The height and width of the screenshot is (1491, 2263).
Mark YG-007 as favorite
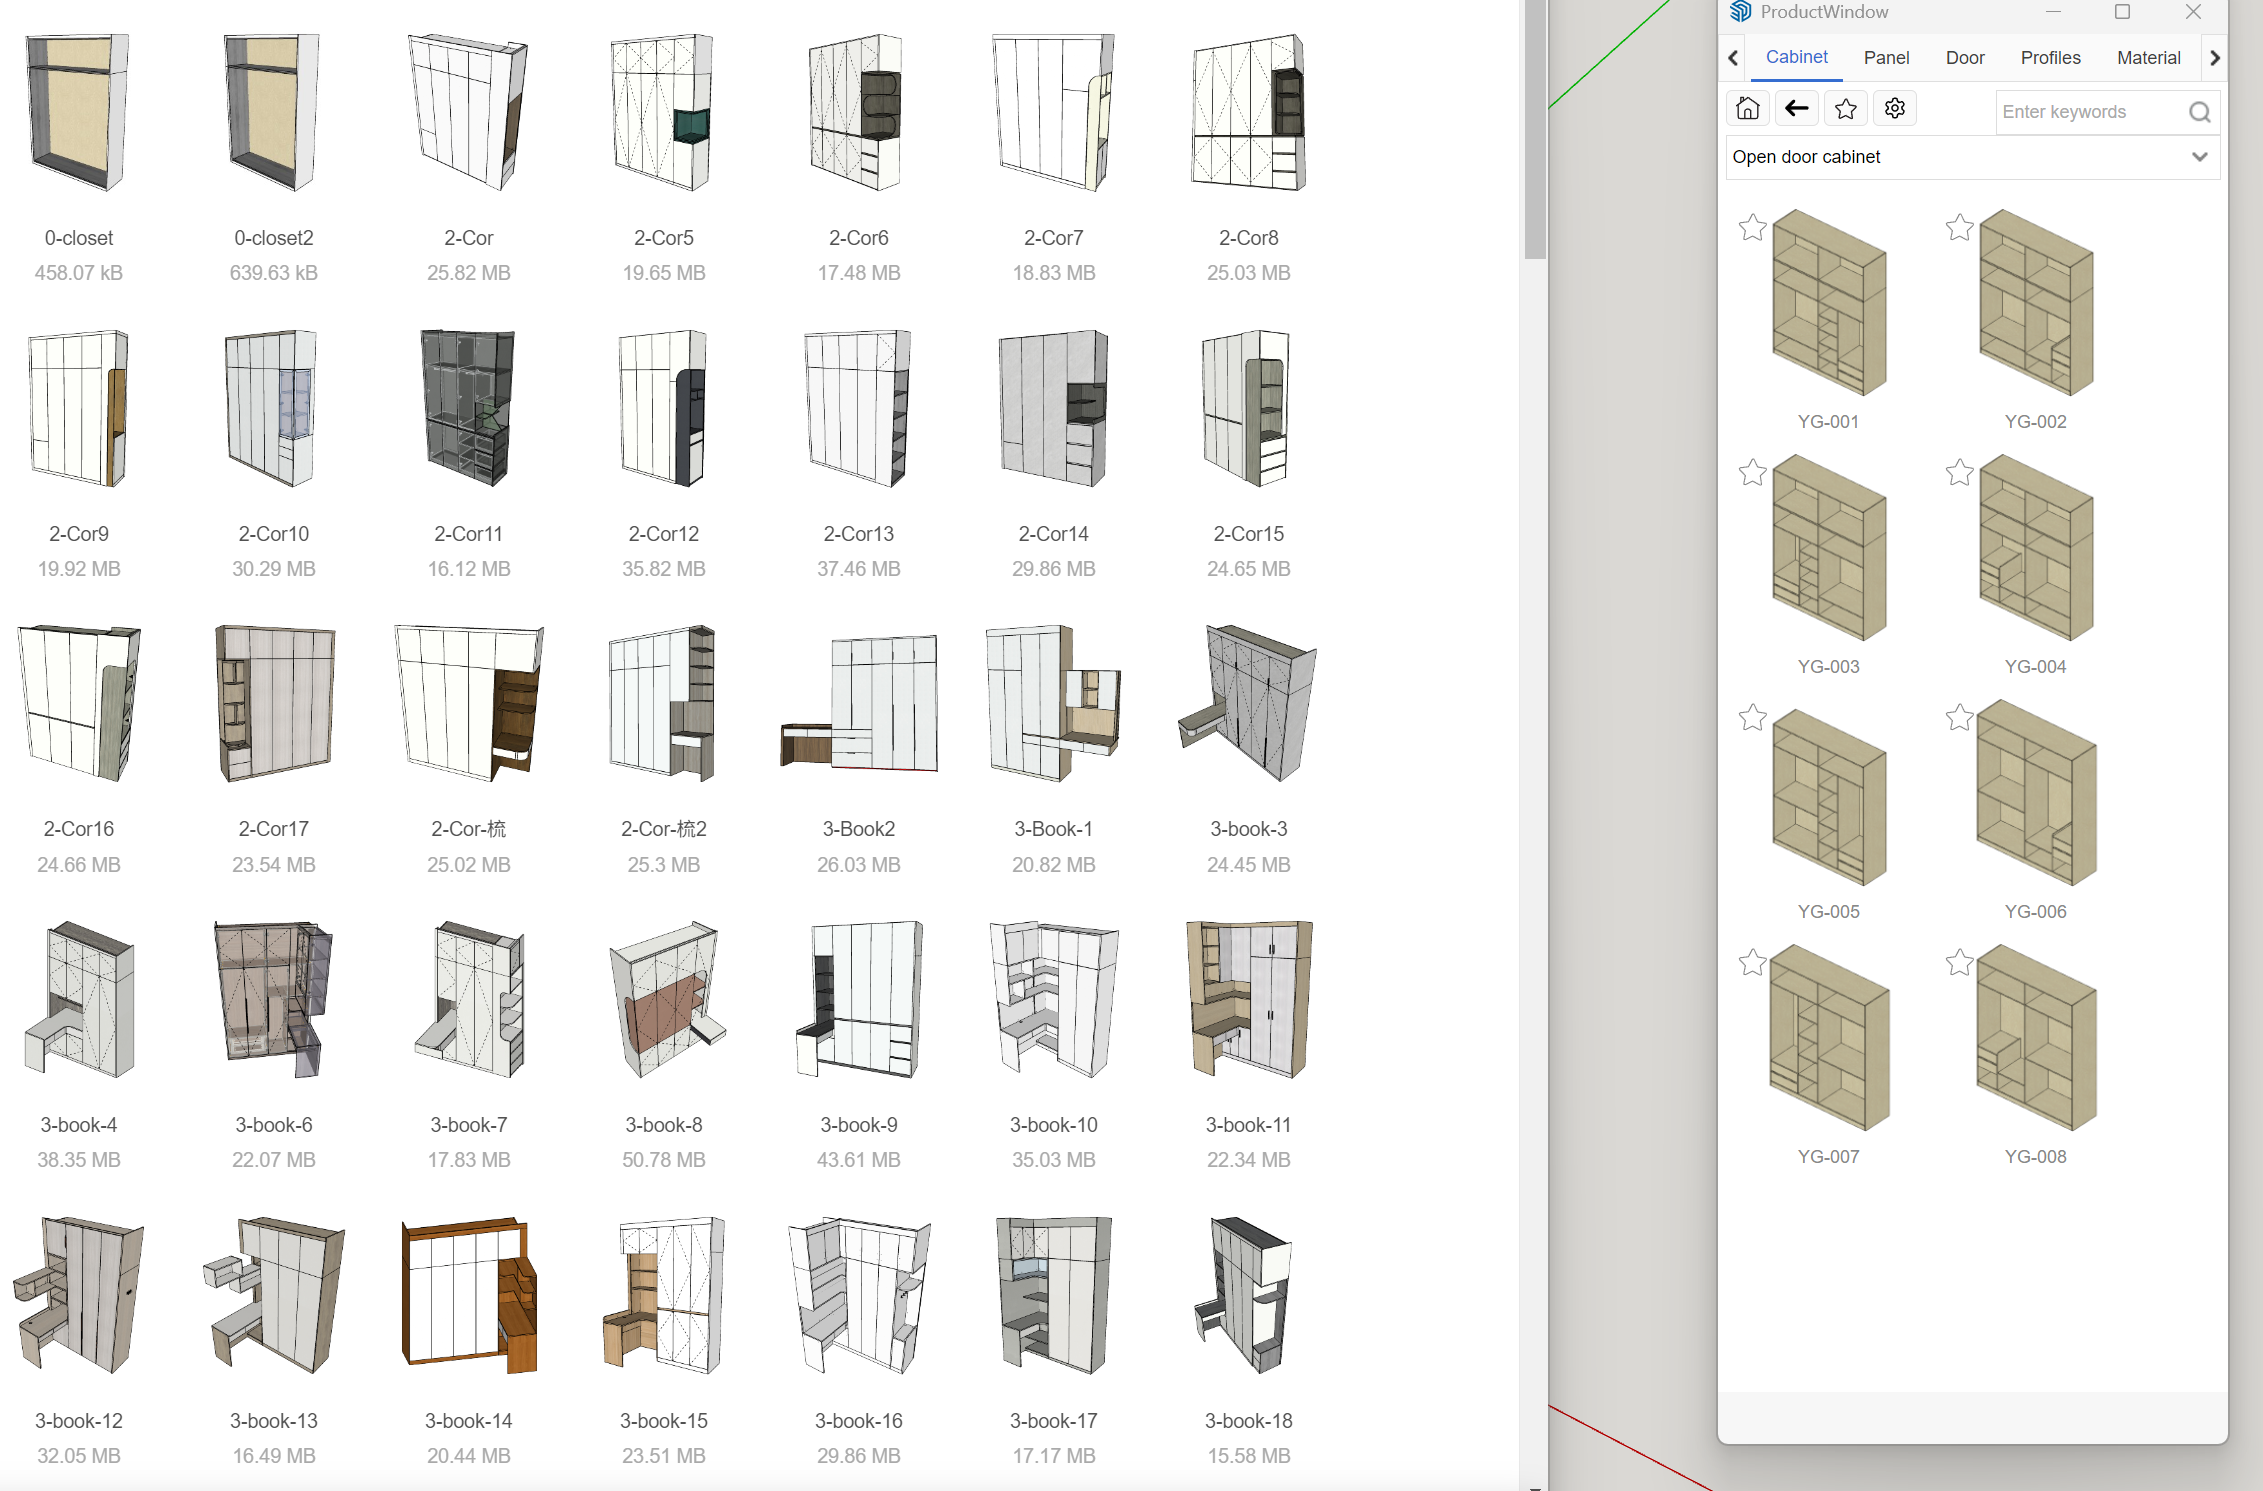click(1752, 963)
